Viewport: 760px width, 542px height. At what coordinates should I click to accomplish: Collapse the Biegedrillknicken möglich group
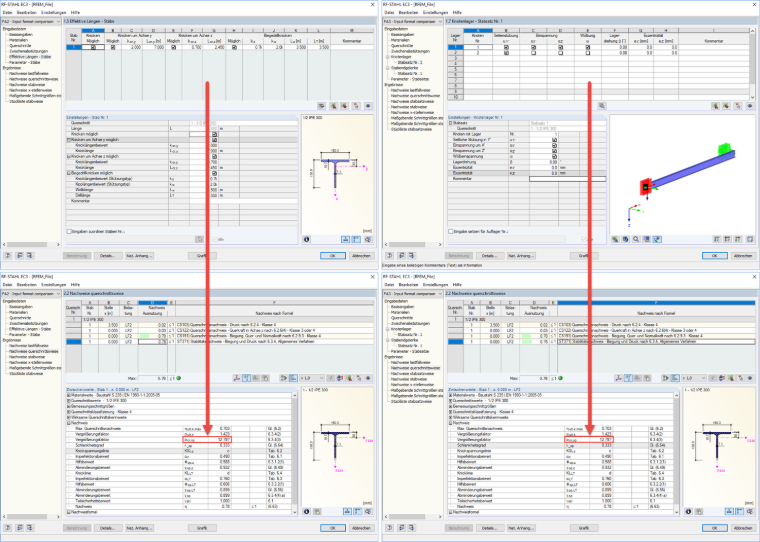[x=68, y=173]
